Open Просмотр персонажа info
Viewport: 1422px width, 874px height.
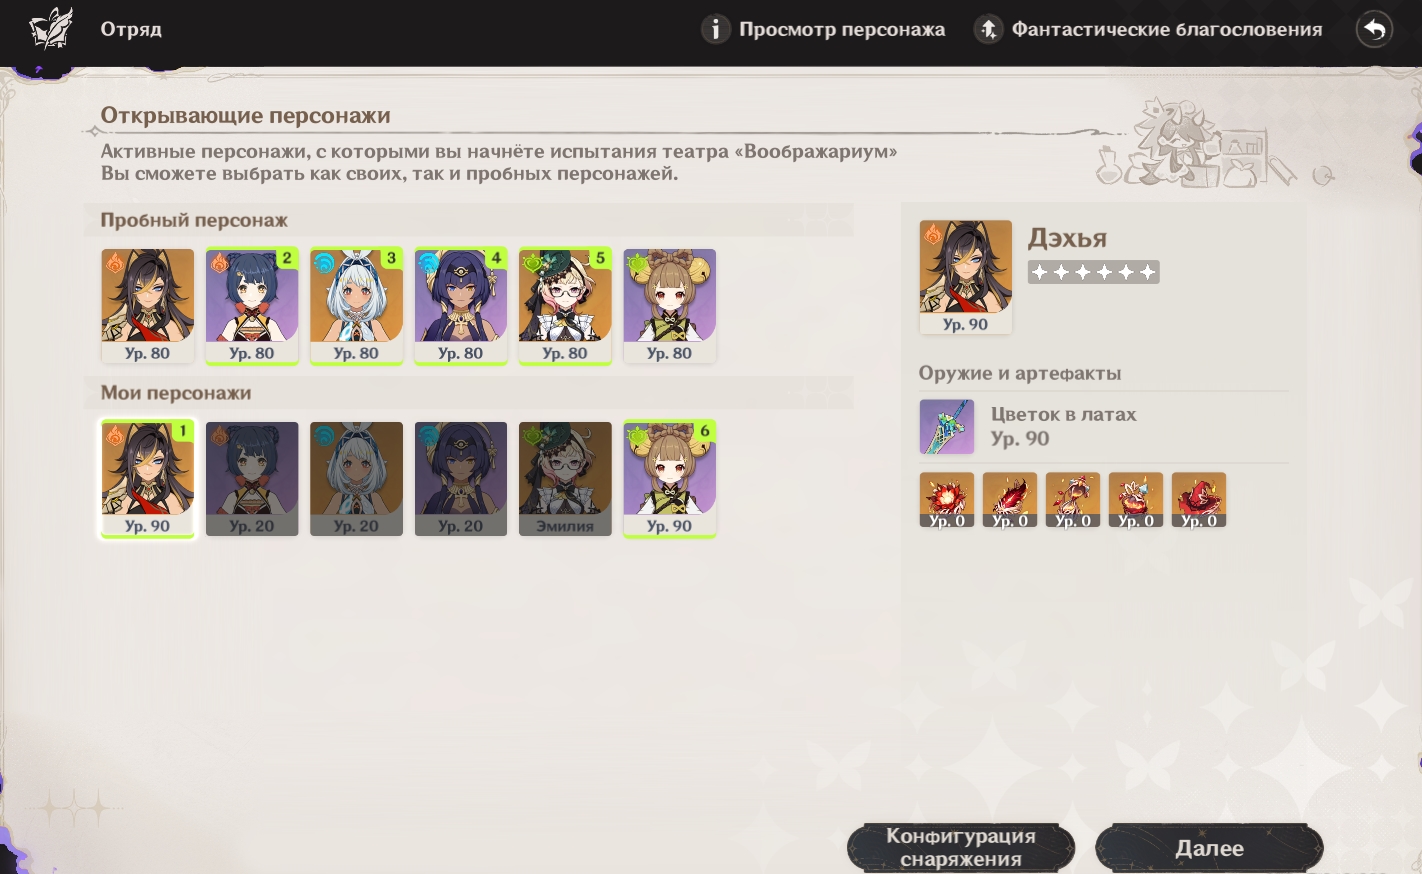[x=823, y=29]
